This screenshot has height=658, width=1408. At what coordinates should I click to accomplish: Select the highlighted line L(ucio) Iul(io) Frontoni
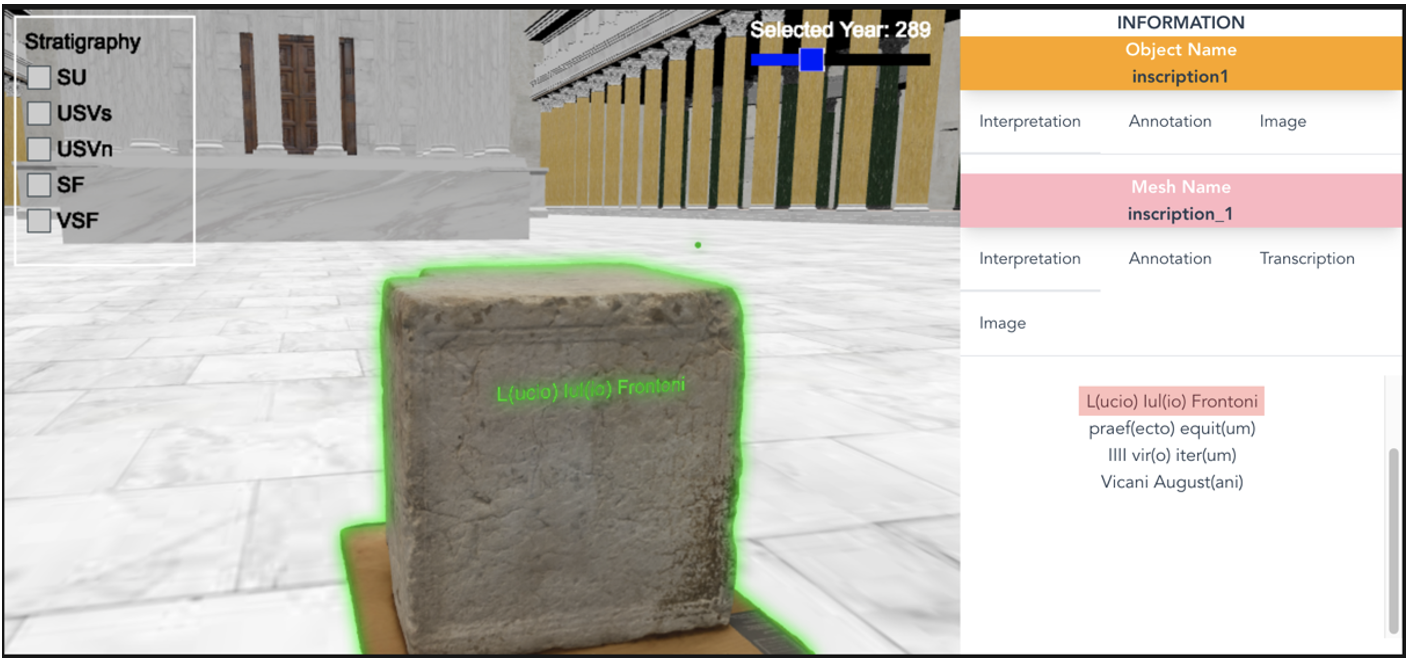tap(1170, 400)
